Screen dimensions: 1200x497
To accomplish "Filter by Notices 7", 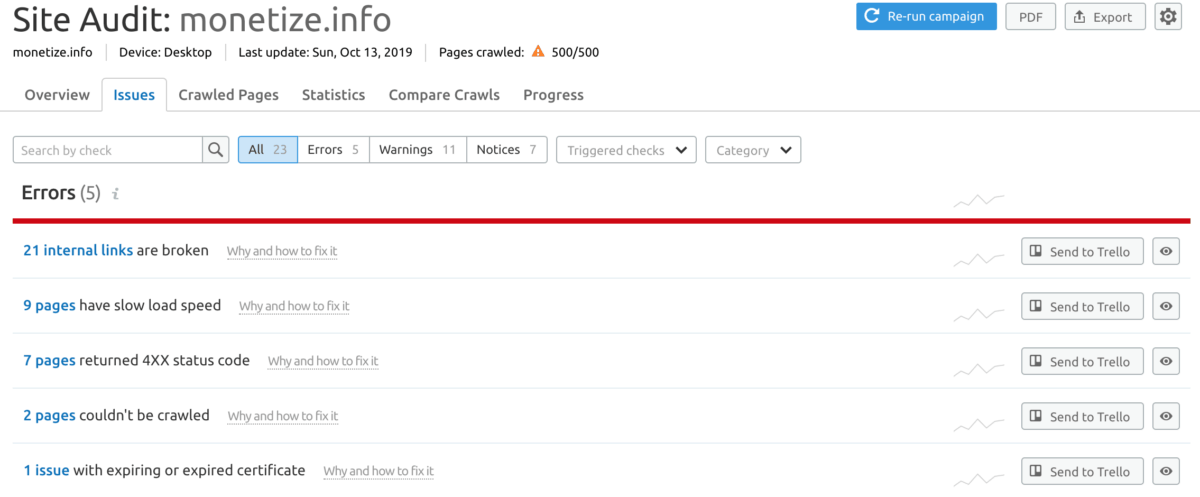I will pos(506,150).
